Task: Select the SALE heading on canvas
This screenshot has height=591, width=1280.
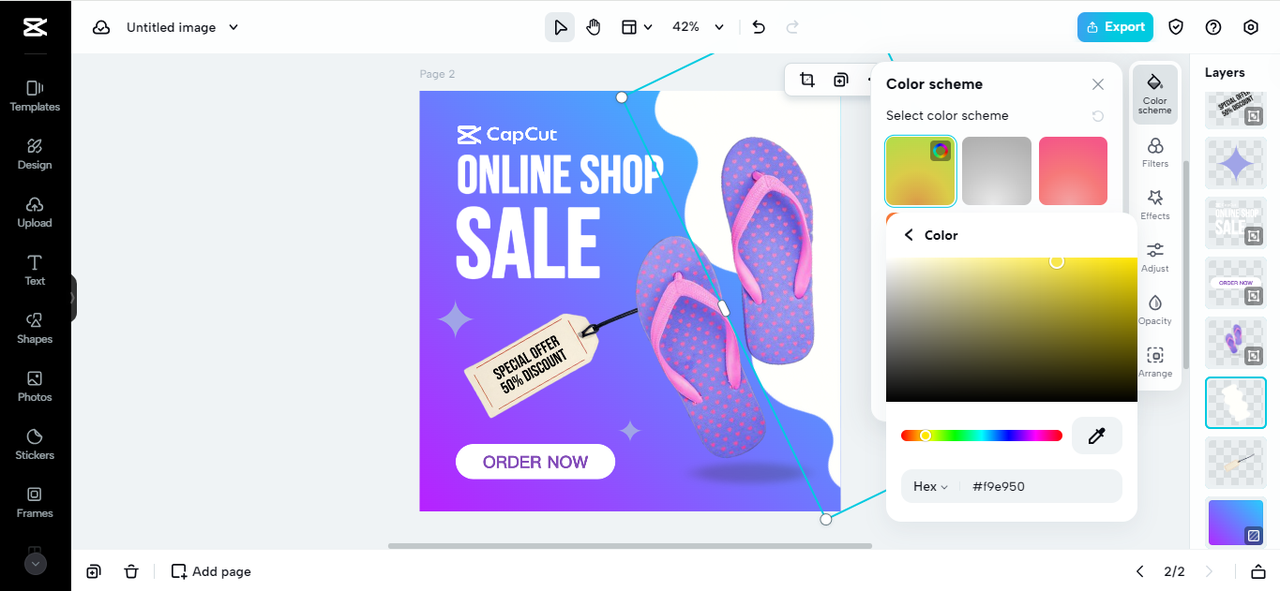Action: click(x=528, y=242)
